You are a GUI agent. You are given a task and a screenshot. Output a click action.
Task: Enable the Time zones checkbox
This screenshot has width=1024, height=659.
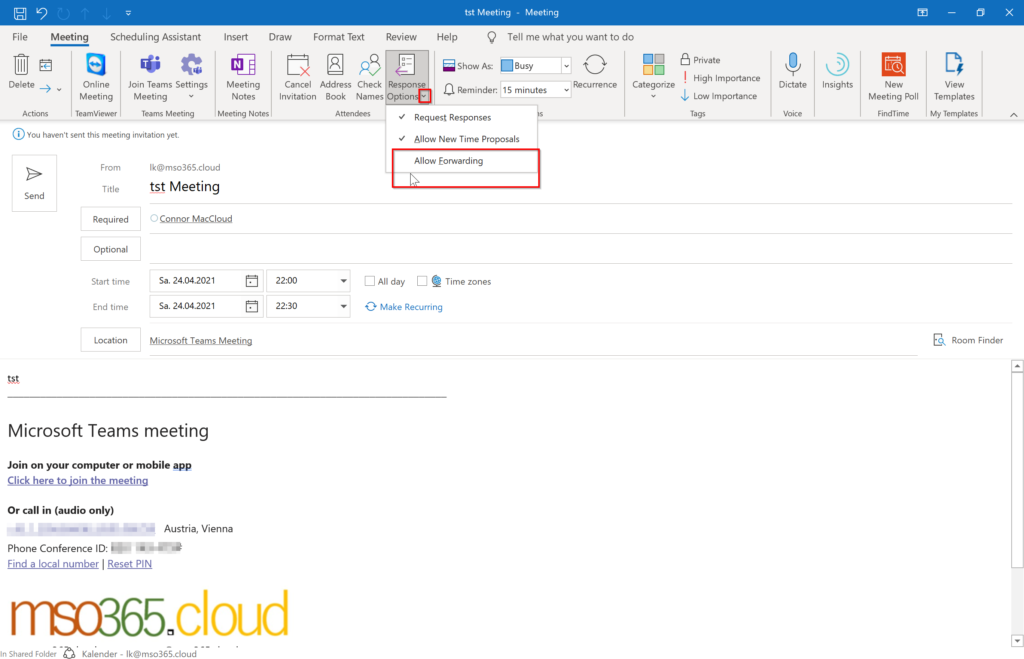(422, 281)
